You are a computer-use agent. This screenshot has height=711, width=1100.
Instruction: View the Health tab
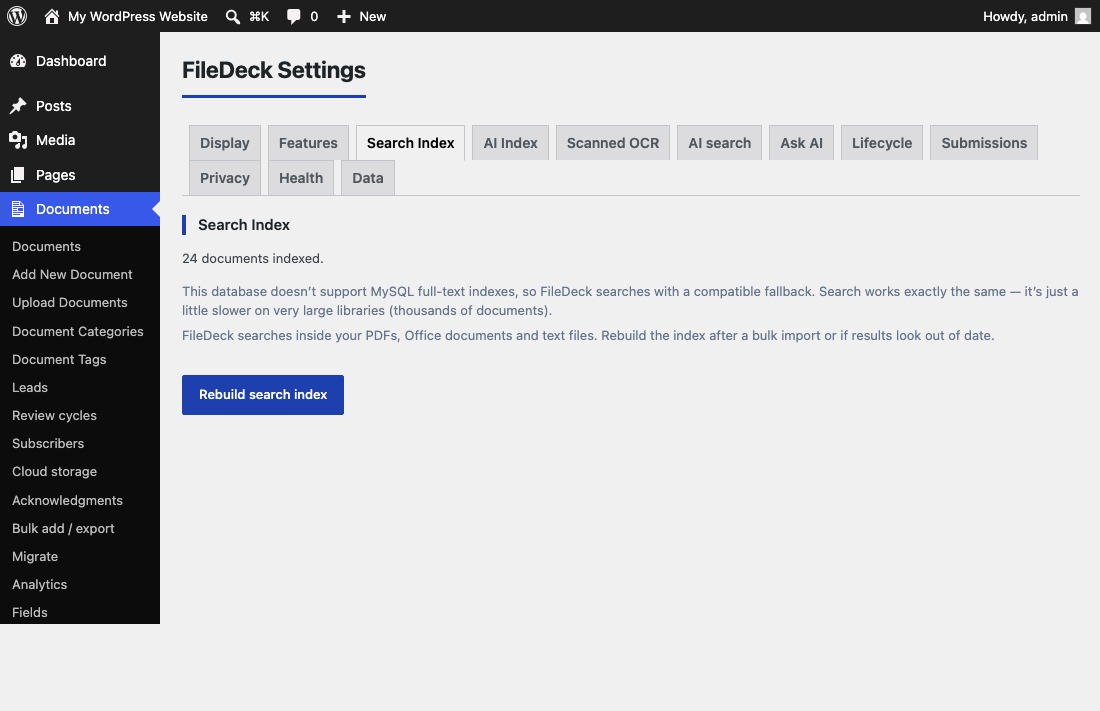pyautogui.click(x=301, y=178)
